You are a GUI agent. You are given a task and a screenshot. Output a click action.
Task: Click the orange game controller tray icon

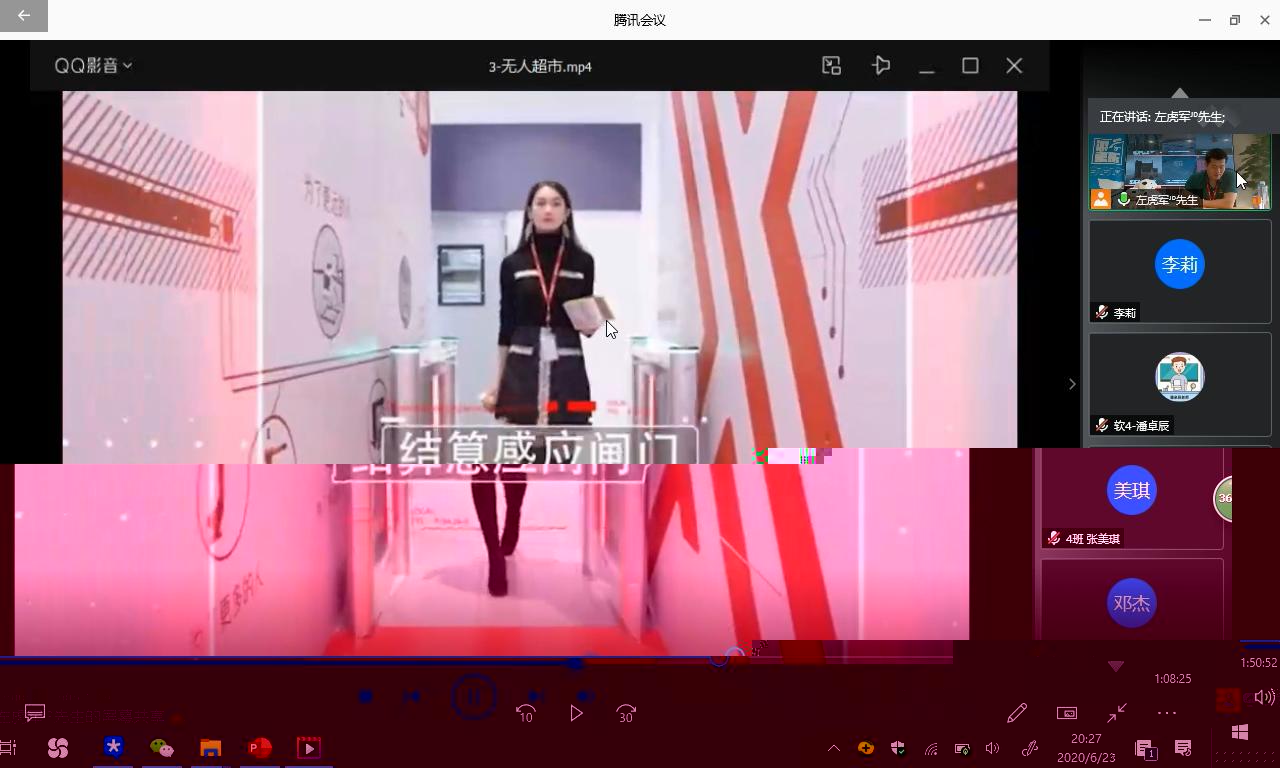[866, 748]
